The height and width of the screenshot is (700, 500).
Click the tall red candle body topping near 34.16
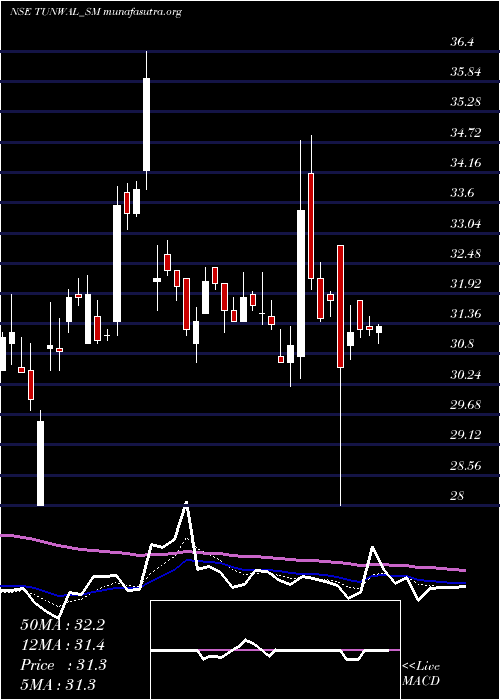[311, 225]
